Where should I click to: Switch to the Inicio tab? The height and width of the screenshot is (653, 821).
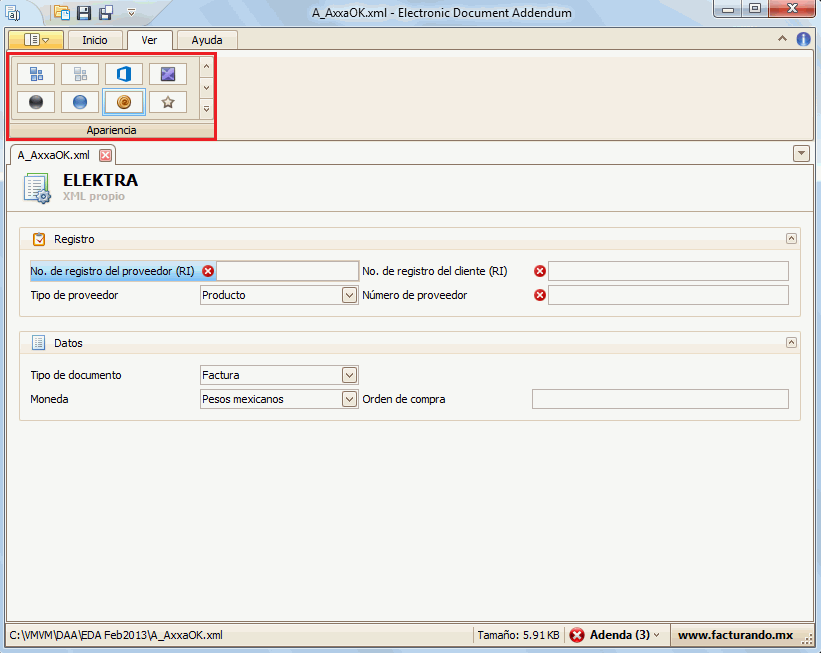95,40
